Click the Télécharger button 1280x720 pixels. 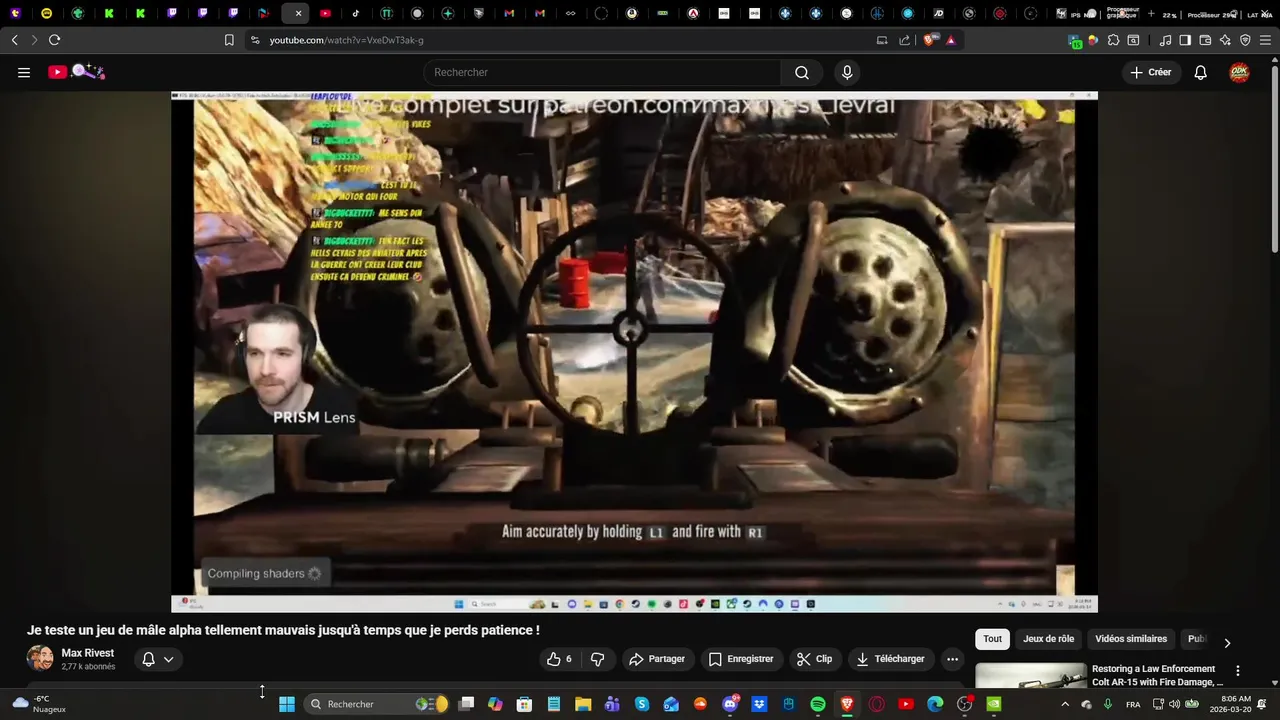(891, 659)
